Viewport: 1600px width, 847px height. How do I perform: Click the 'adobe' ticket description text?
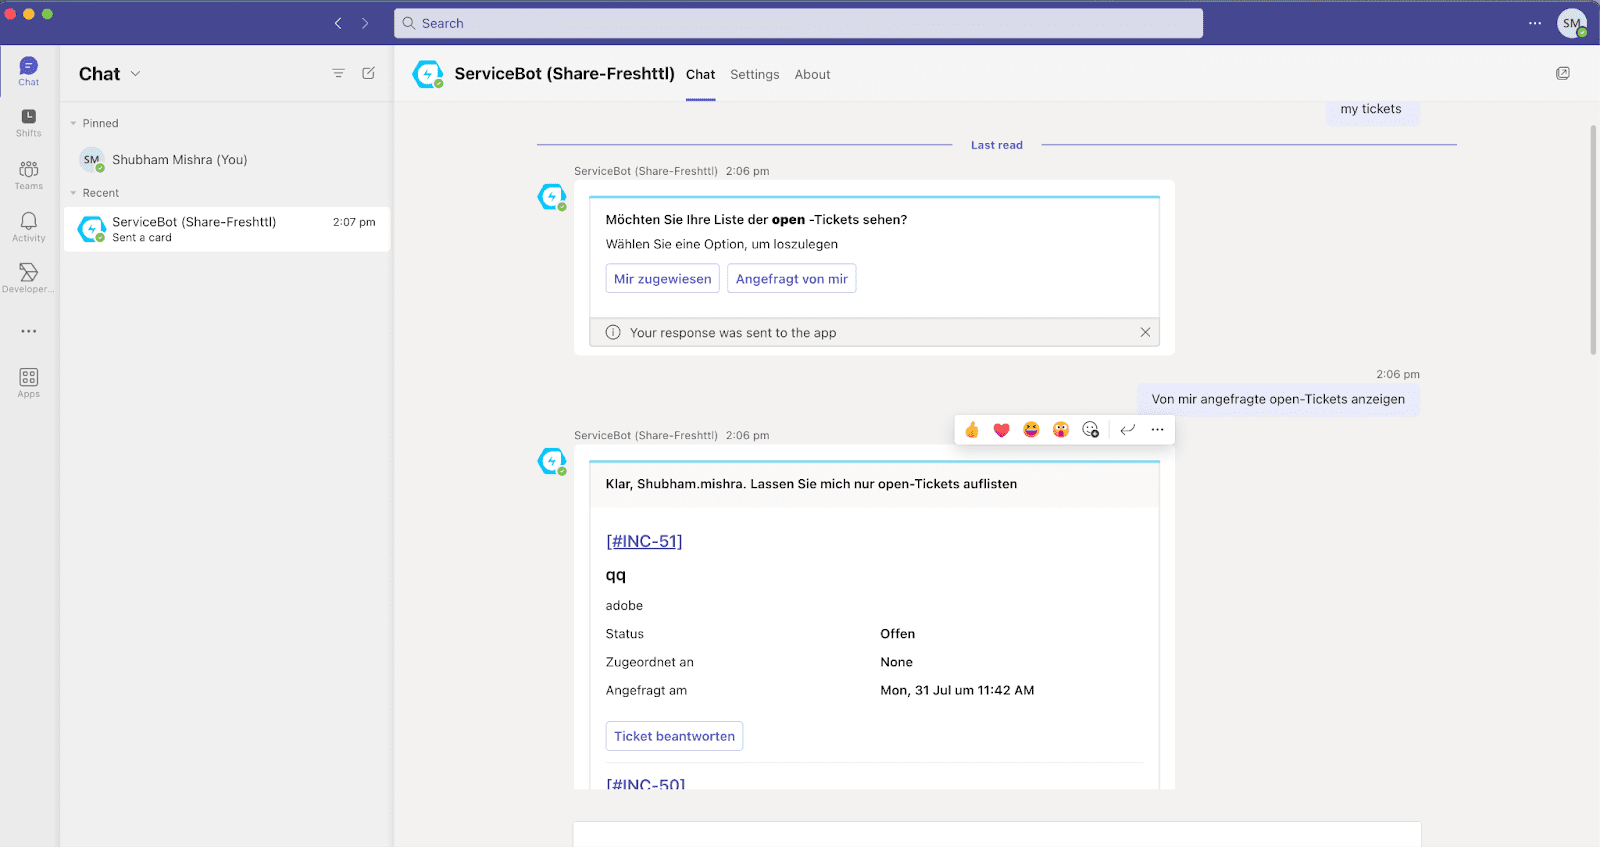[x=624, y=606]
